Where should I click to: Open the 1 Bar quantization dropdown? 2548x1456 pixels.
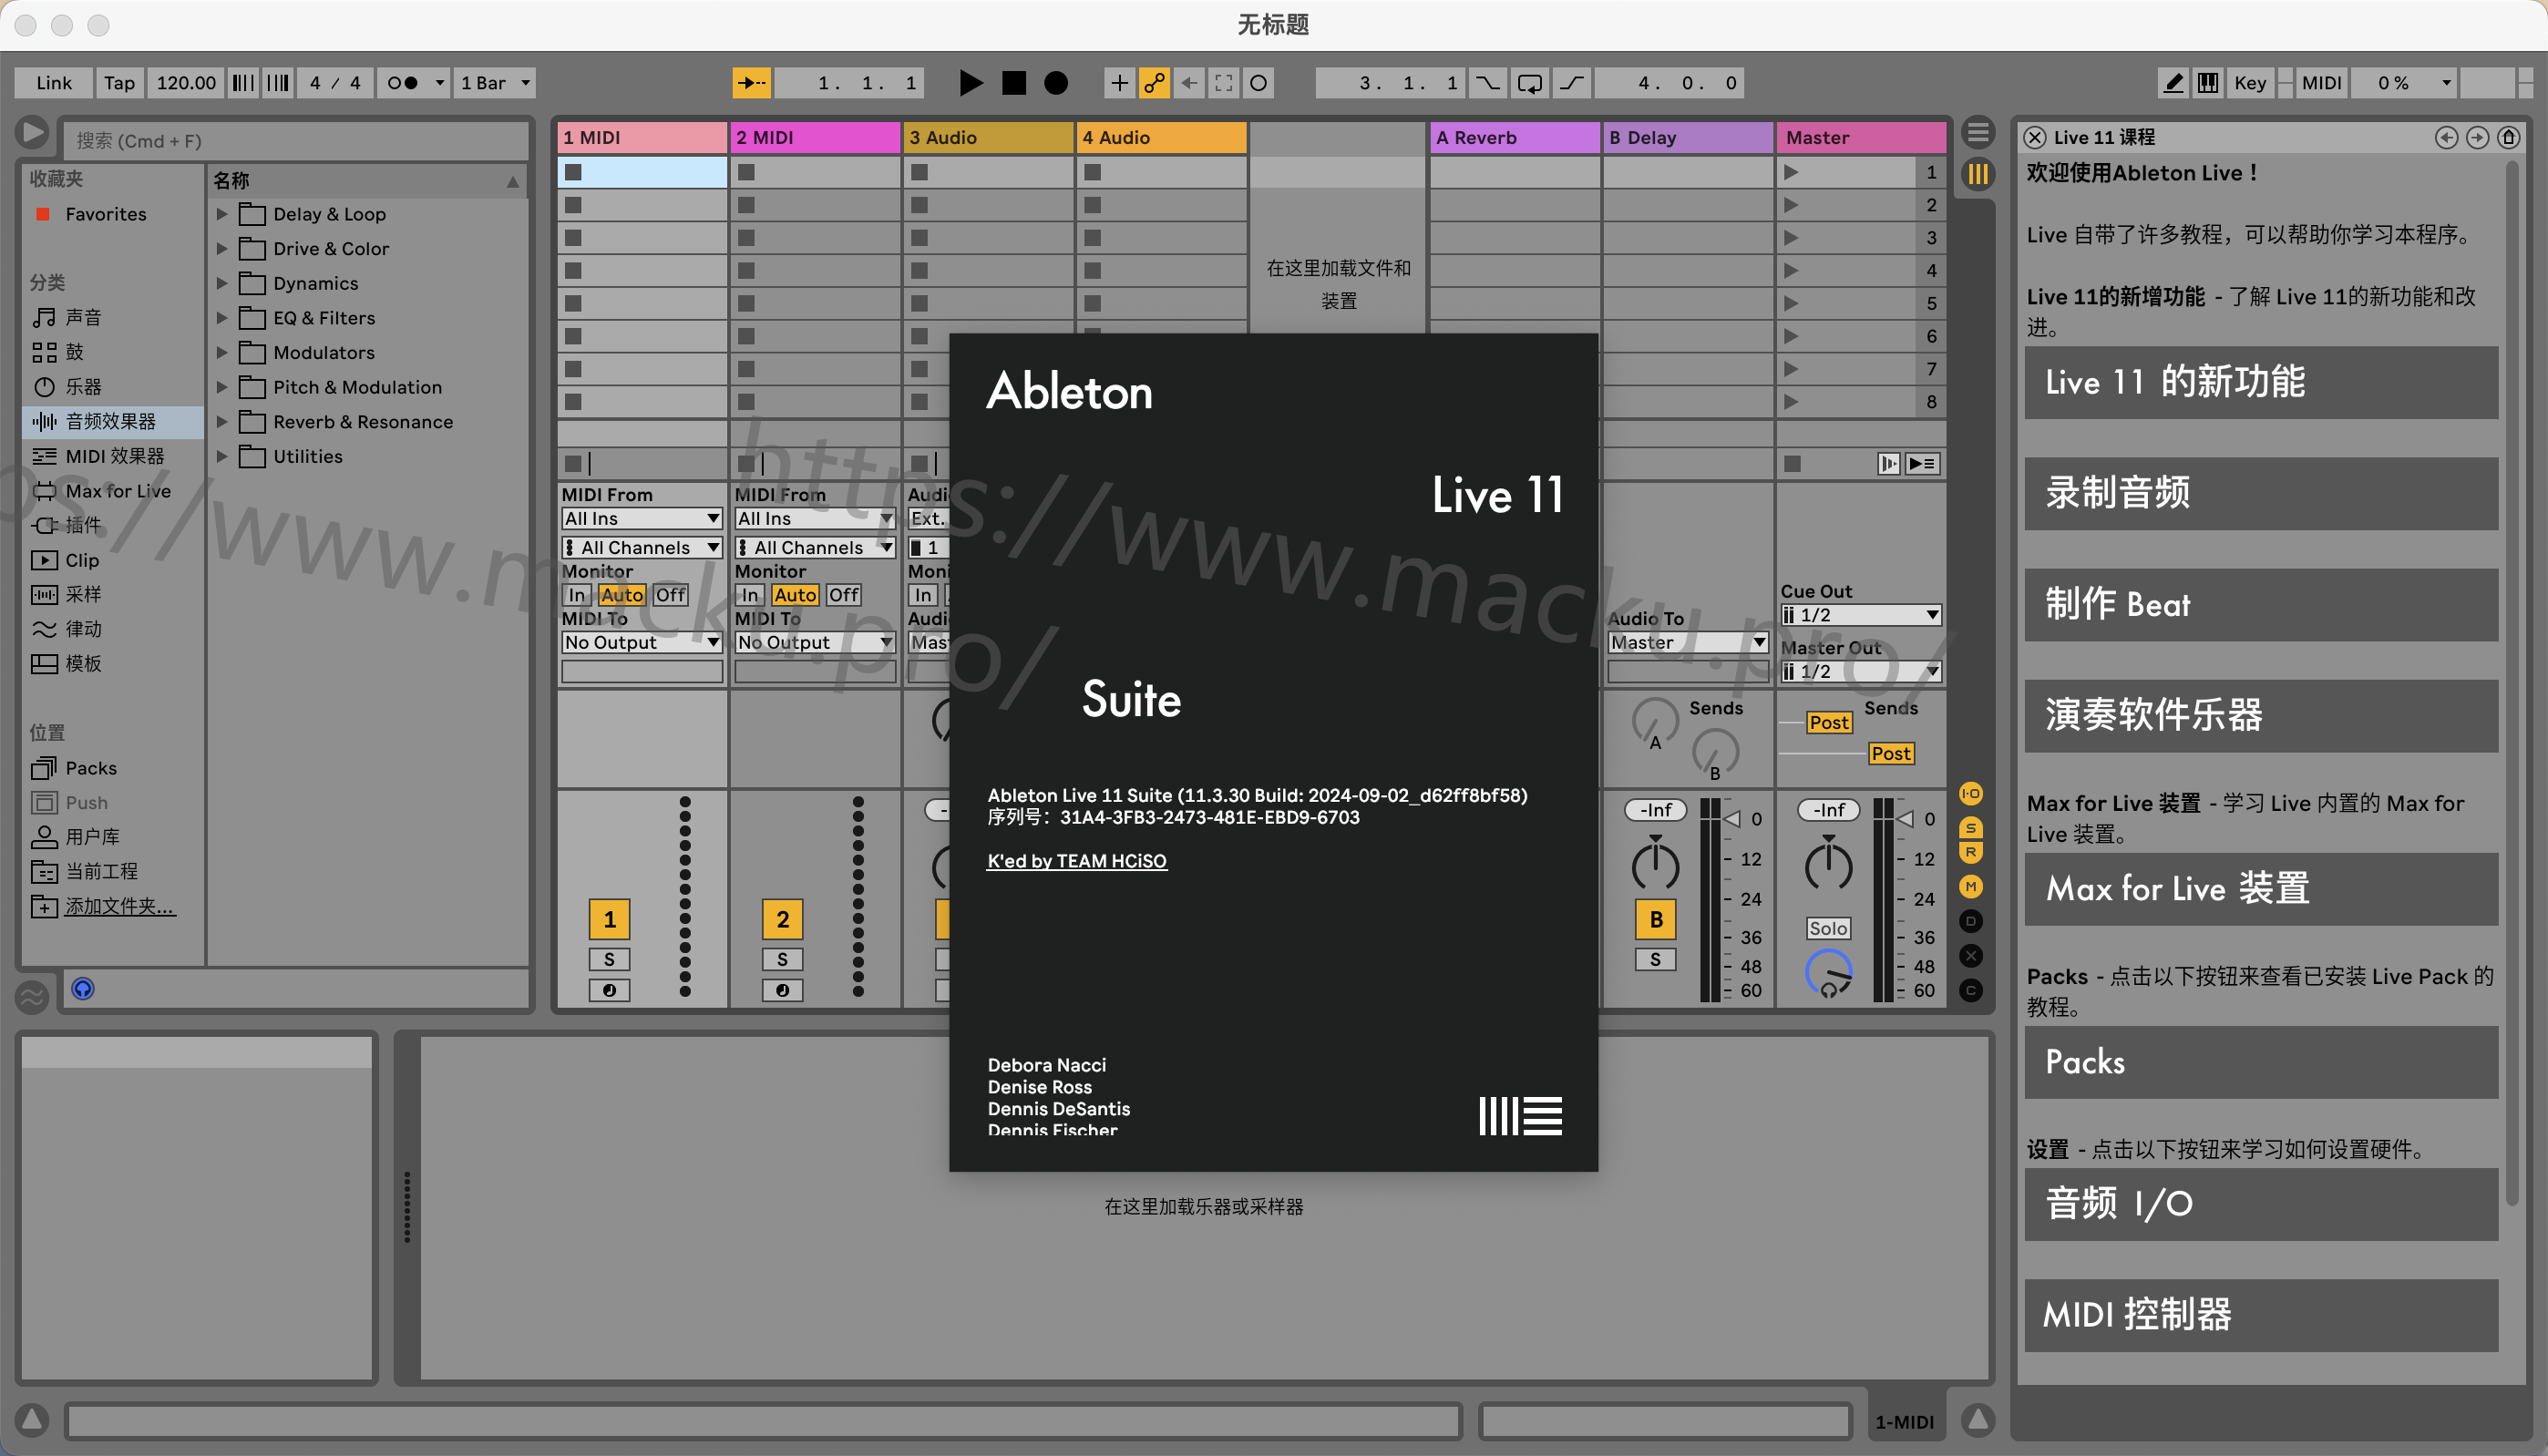coord(494,83)
